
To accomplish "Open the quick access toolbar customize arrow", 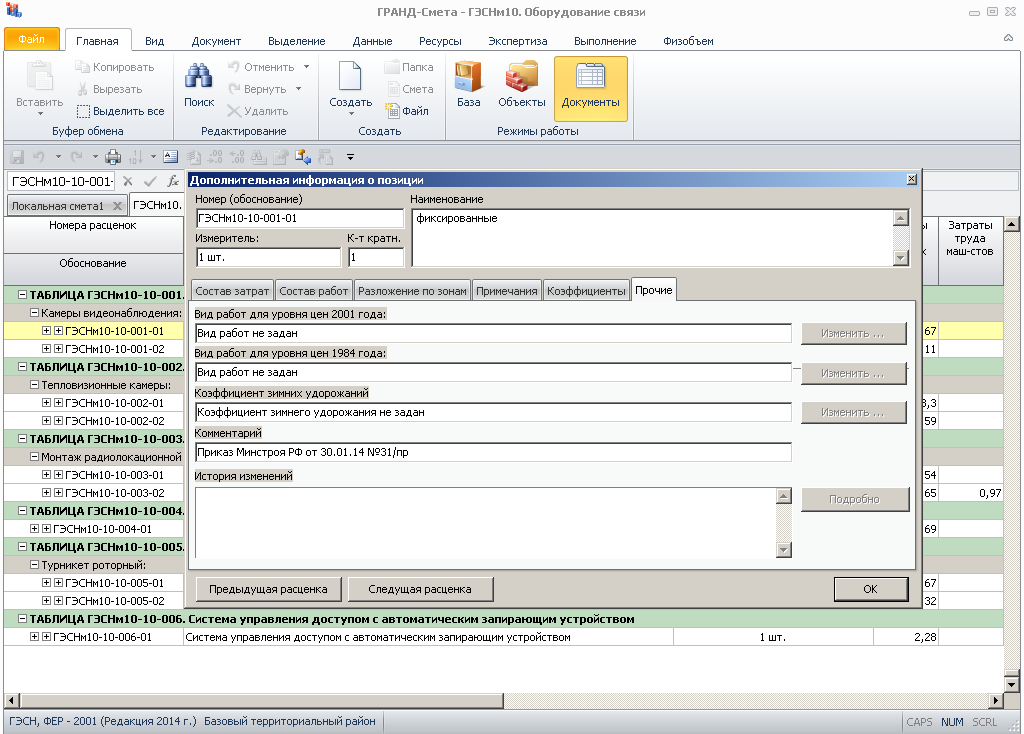I will [x=350, y=157].
